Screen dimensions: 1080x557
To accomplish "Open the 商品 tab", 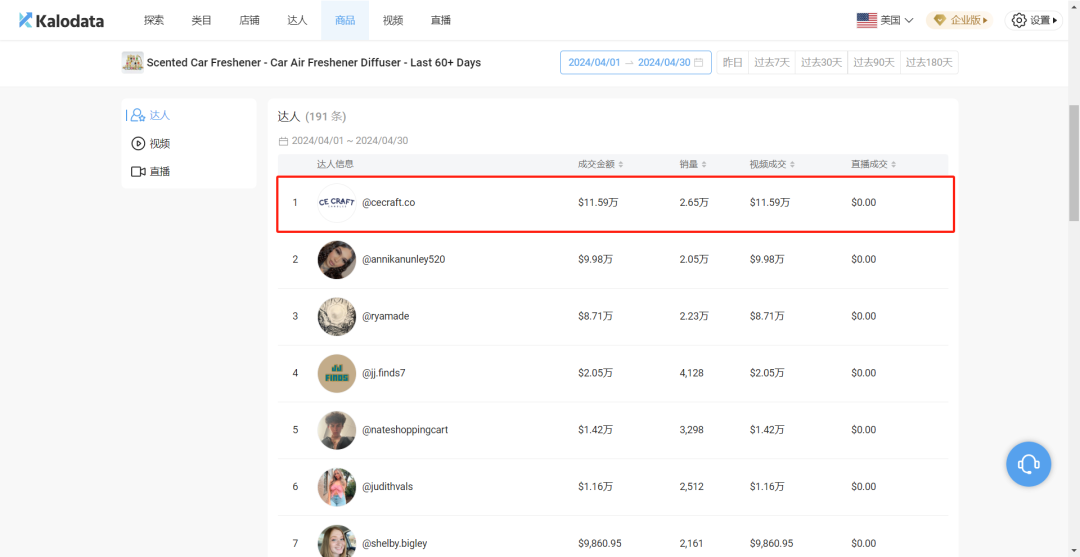I will tap(345, 21).
